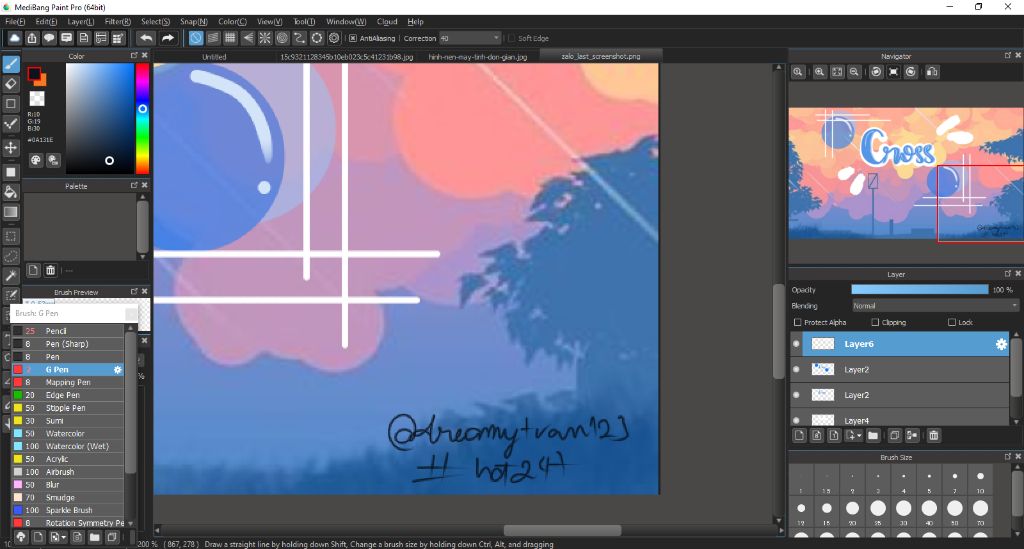Open the Snap menu
The image size is (1024, 549).
[x=194, y=22]
